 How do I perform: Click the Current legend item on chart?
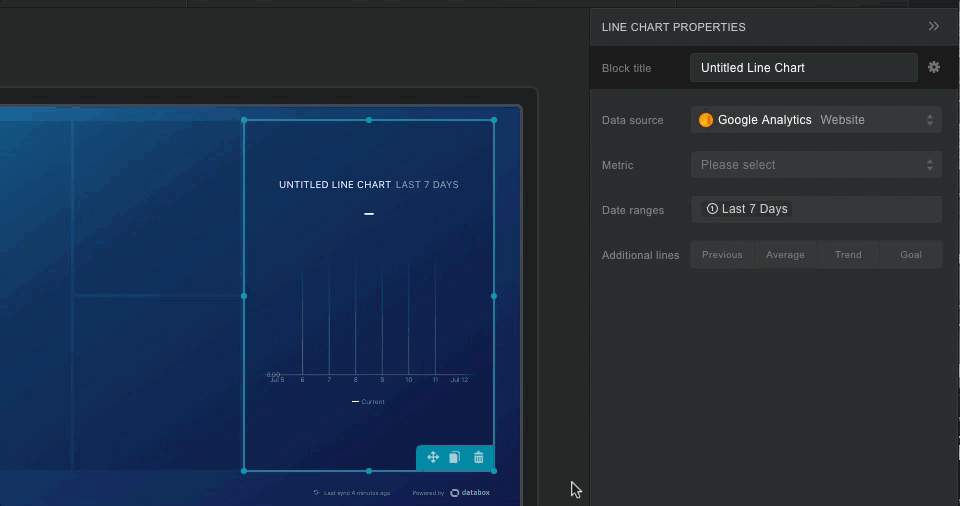coord(369,402)
